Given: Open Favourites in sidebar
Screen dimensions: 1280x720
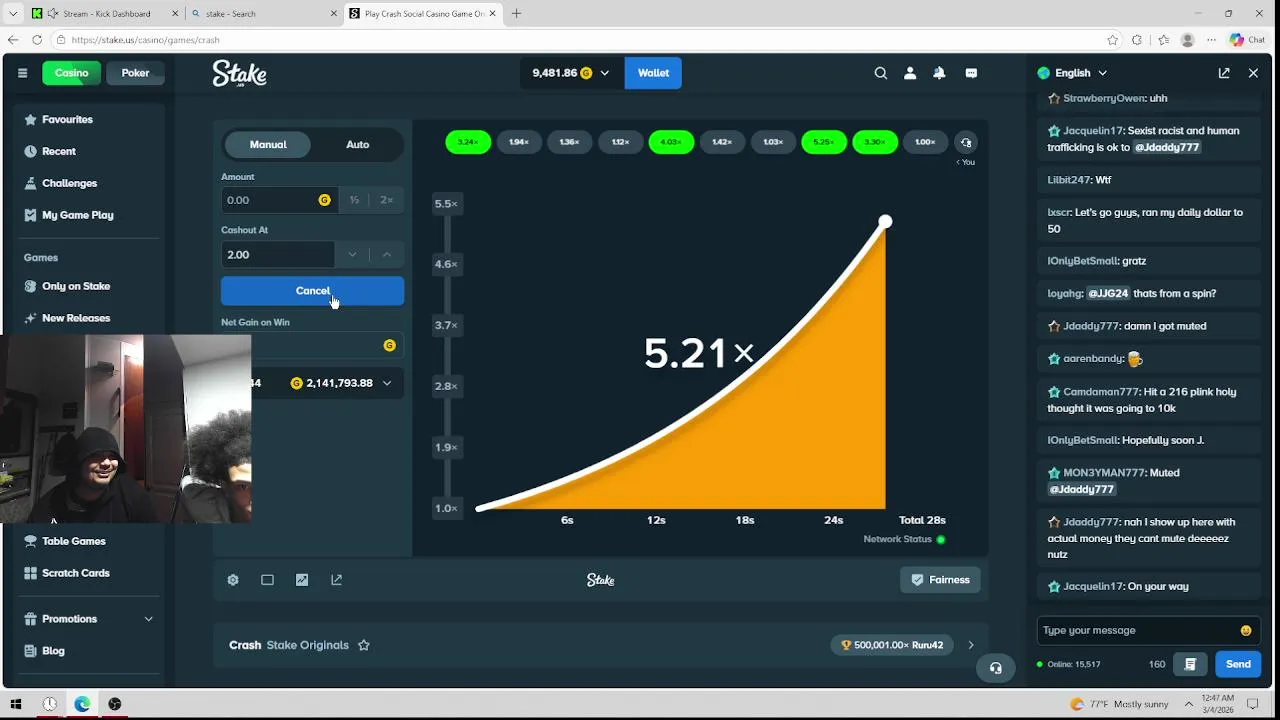Looking at the screenshot, I should (x=67, y=119).
